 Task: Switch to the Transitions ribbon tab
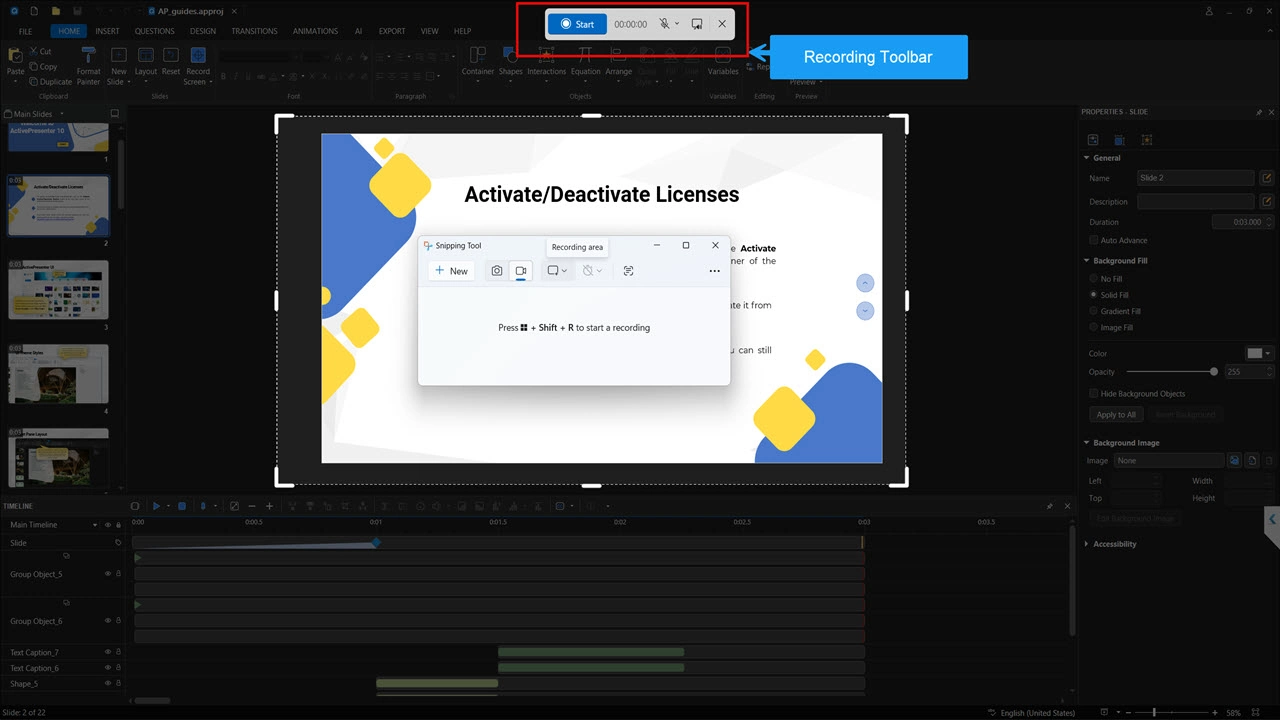pyautogui.click(x=254, y=30)
